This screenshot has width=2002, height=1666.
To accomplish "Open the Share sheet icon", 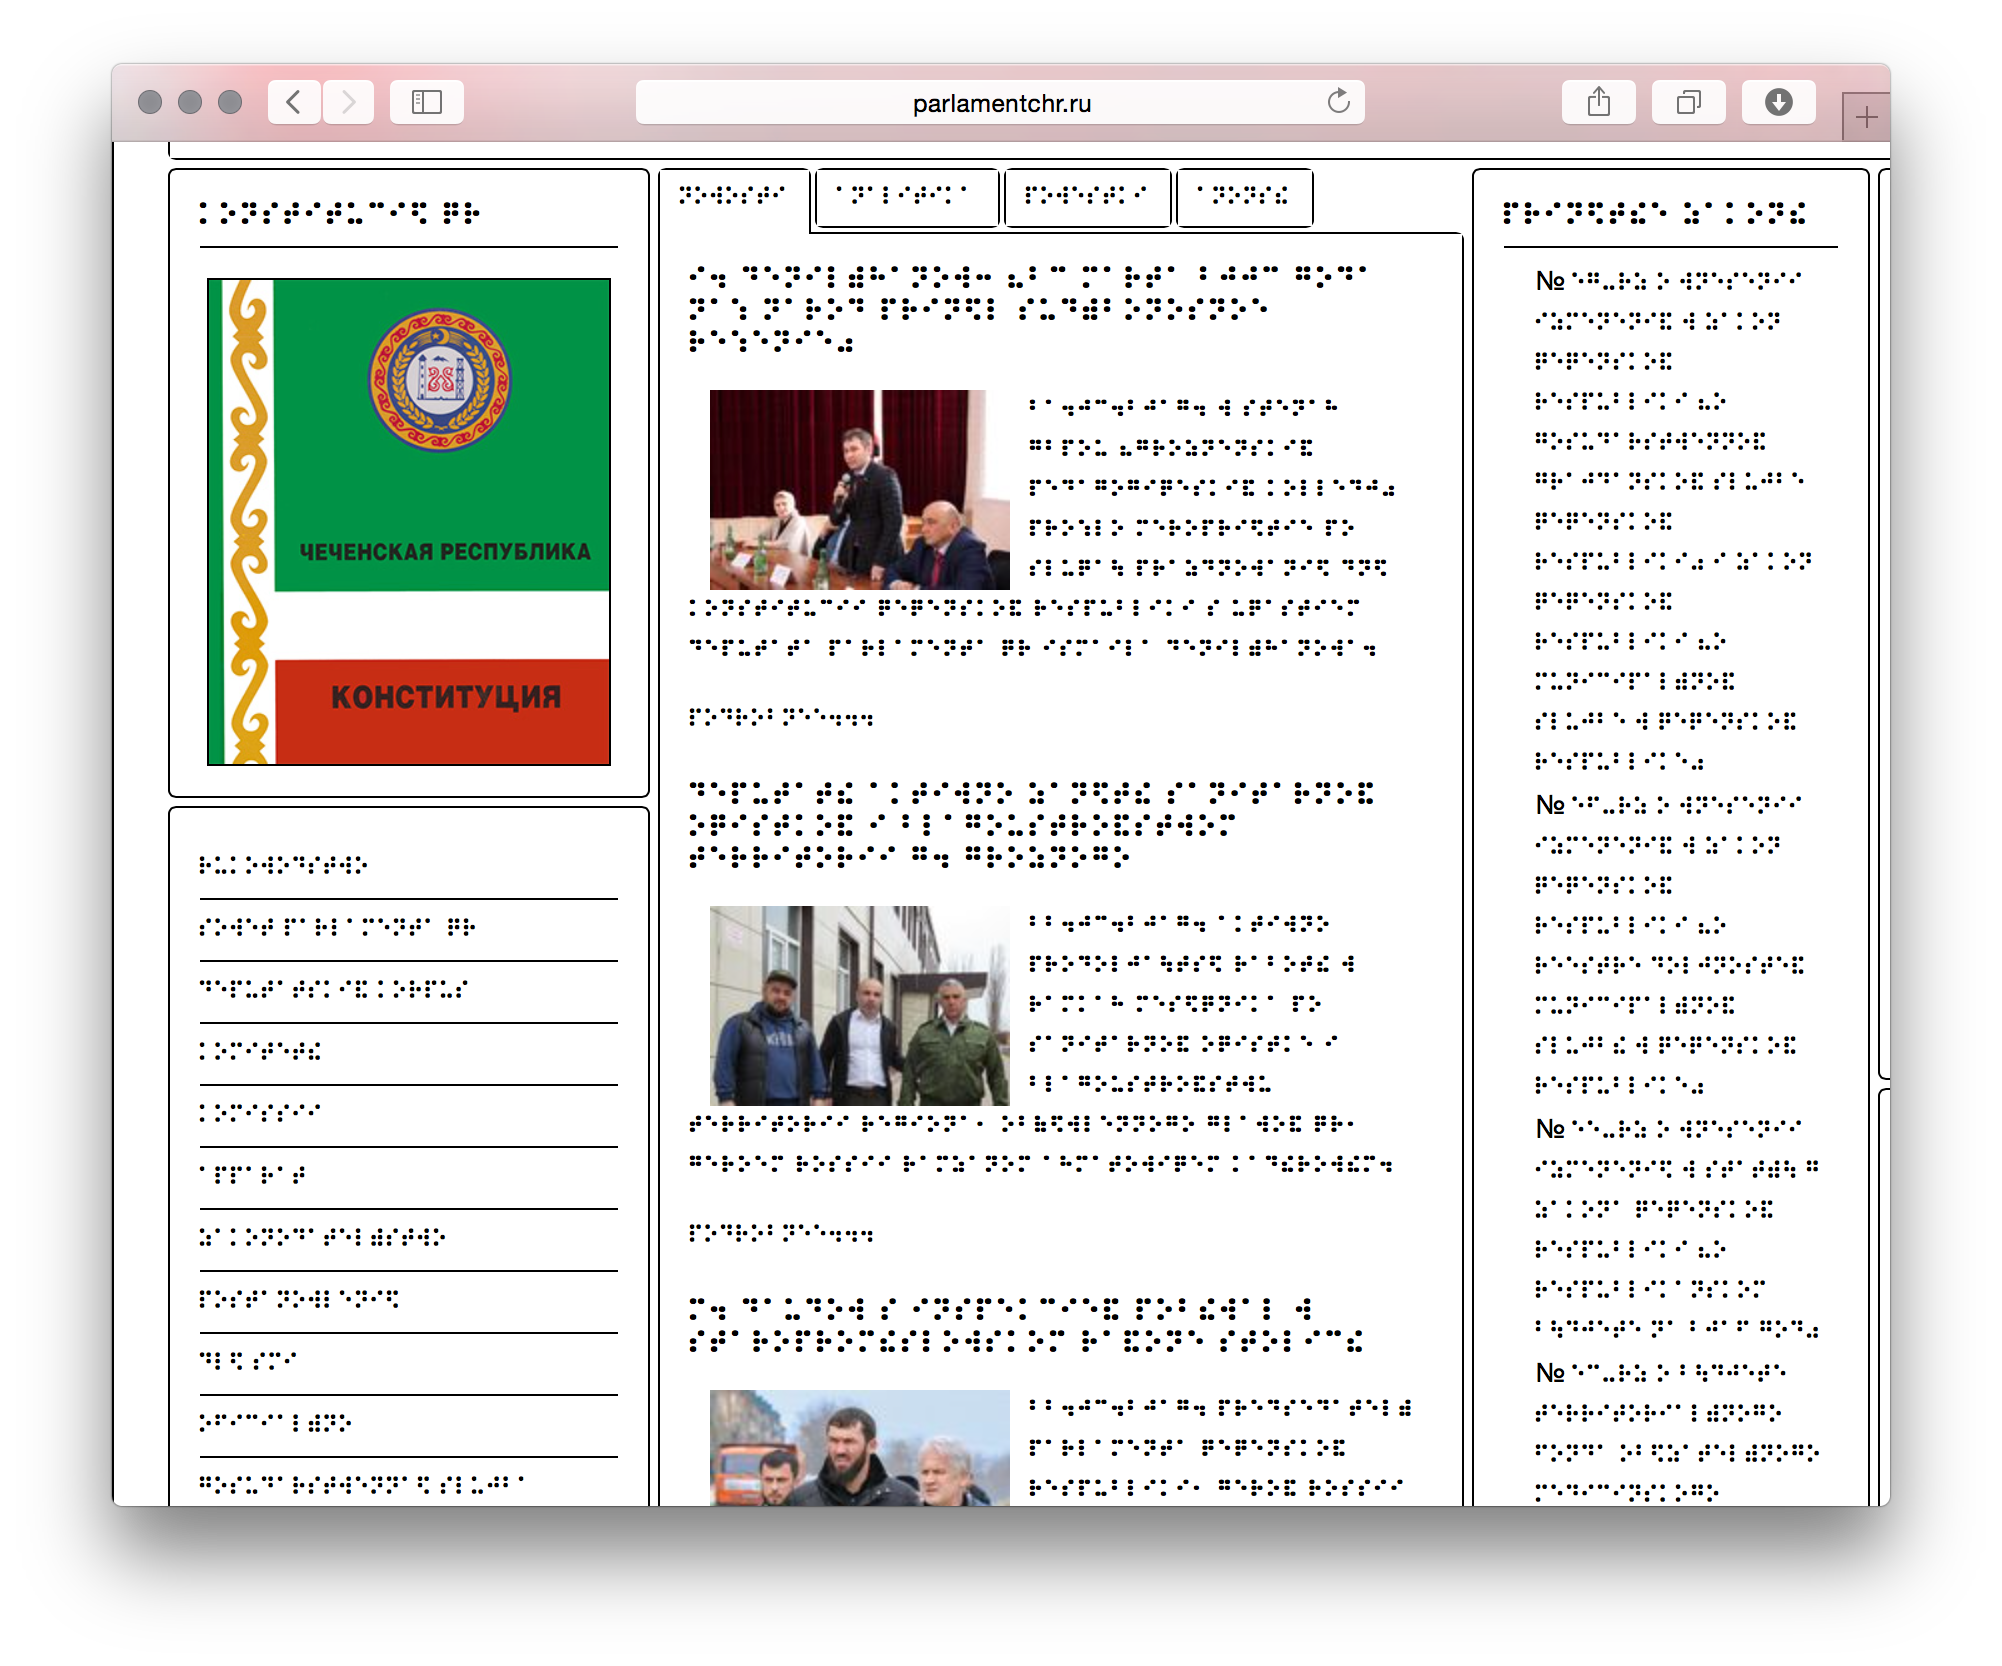I will 1598,102.
